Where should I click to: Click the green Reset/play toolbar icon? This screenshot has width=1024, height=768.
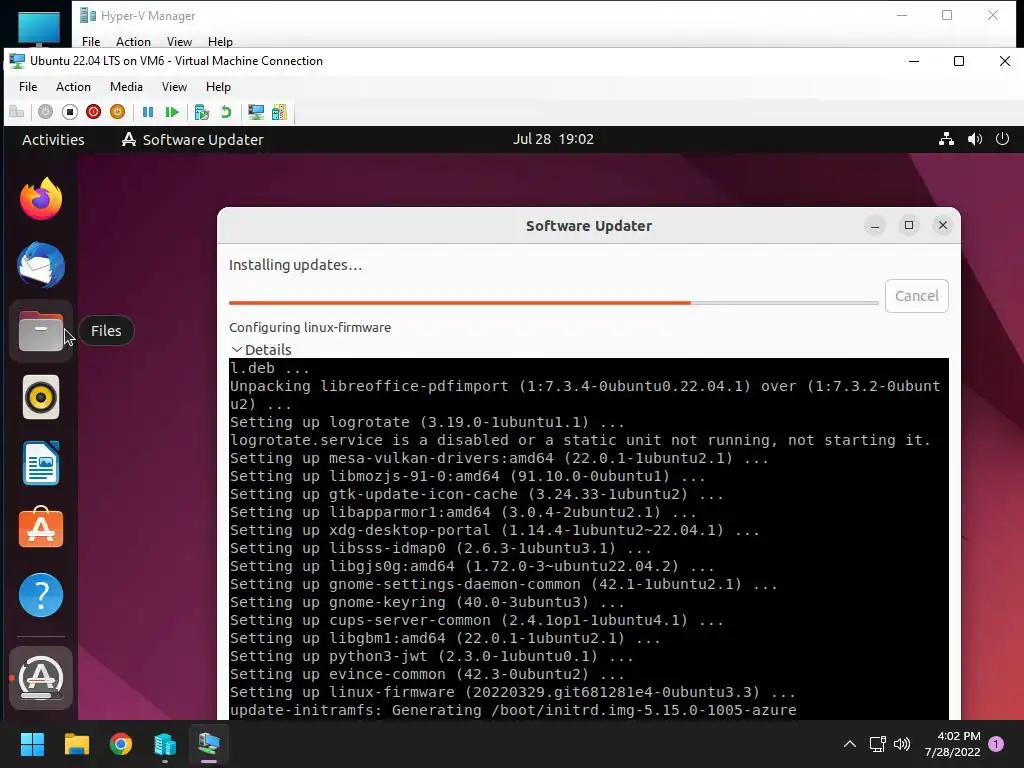[172, 112]
